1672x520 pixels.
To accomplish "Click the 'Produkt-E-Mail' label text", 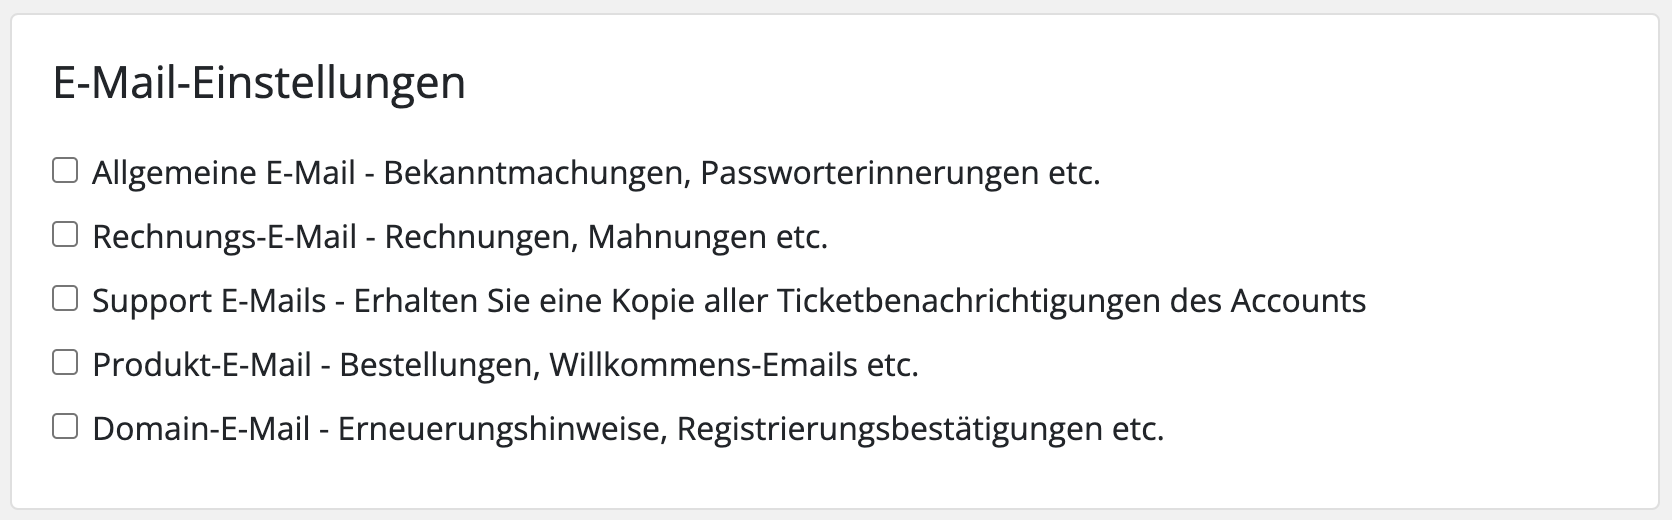I will [x=202, y=365].
